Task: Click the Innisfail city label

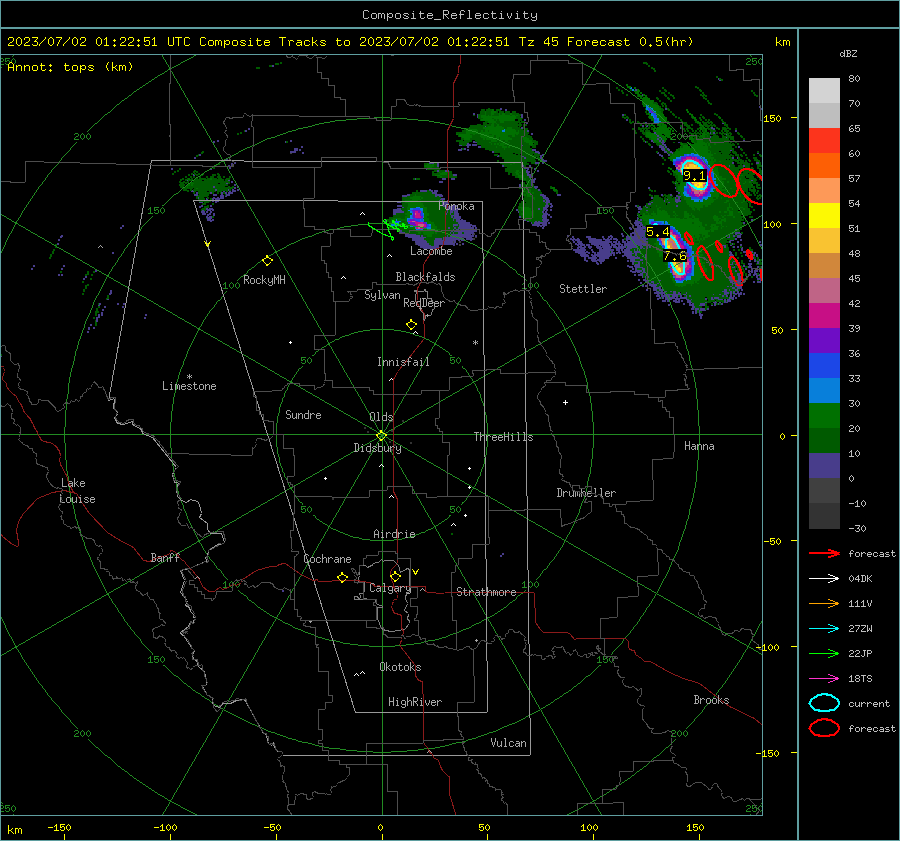Action: tap(403, 362)
